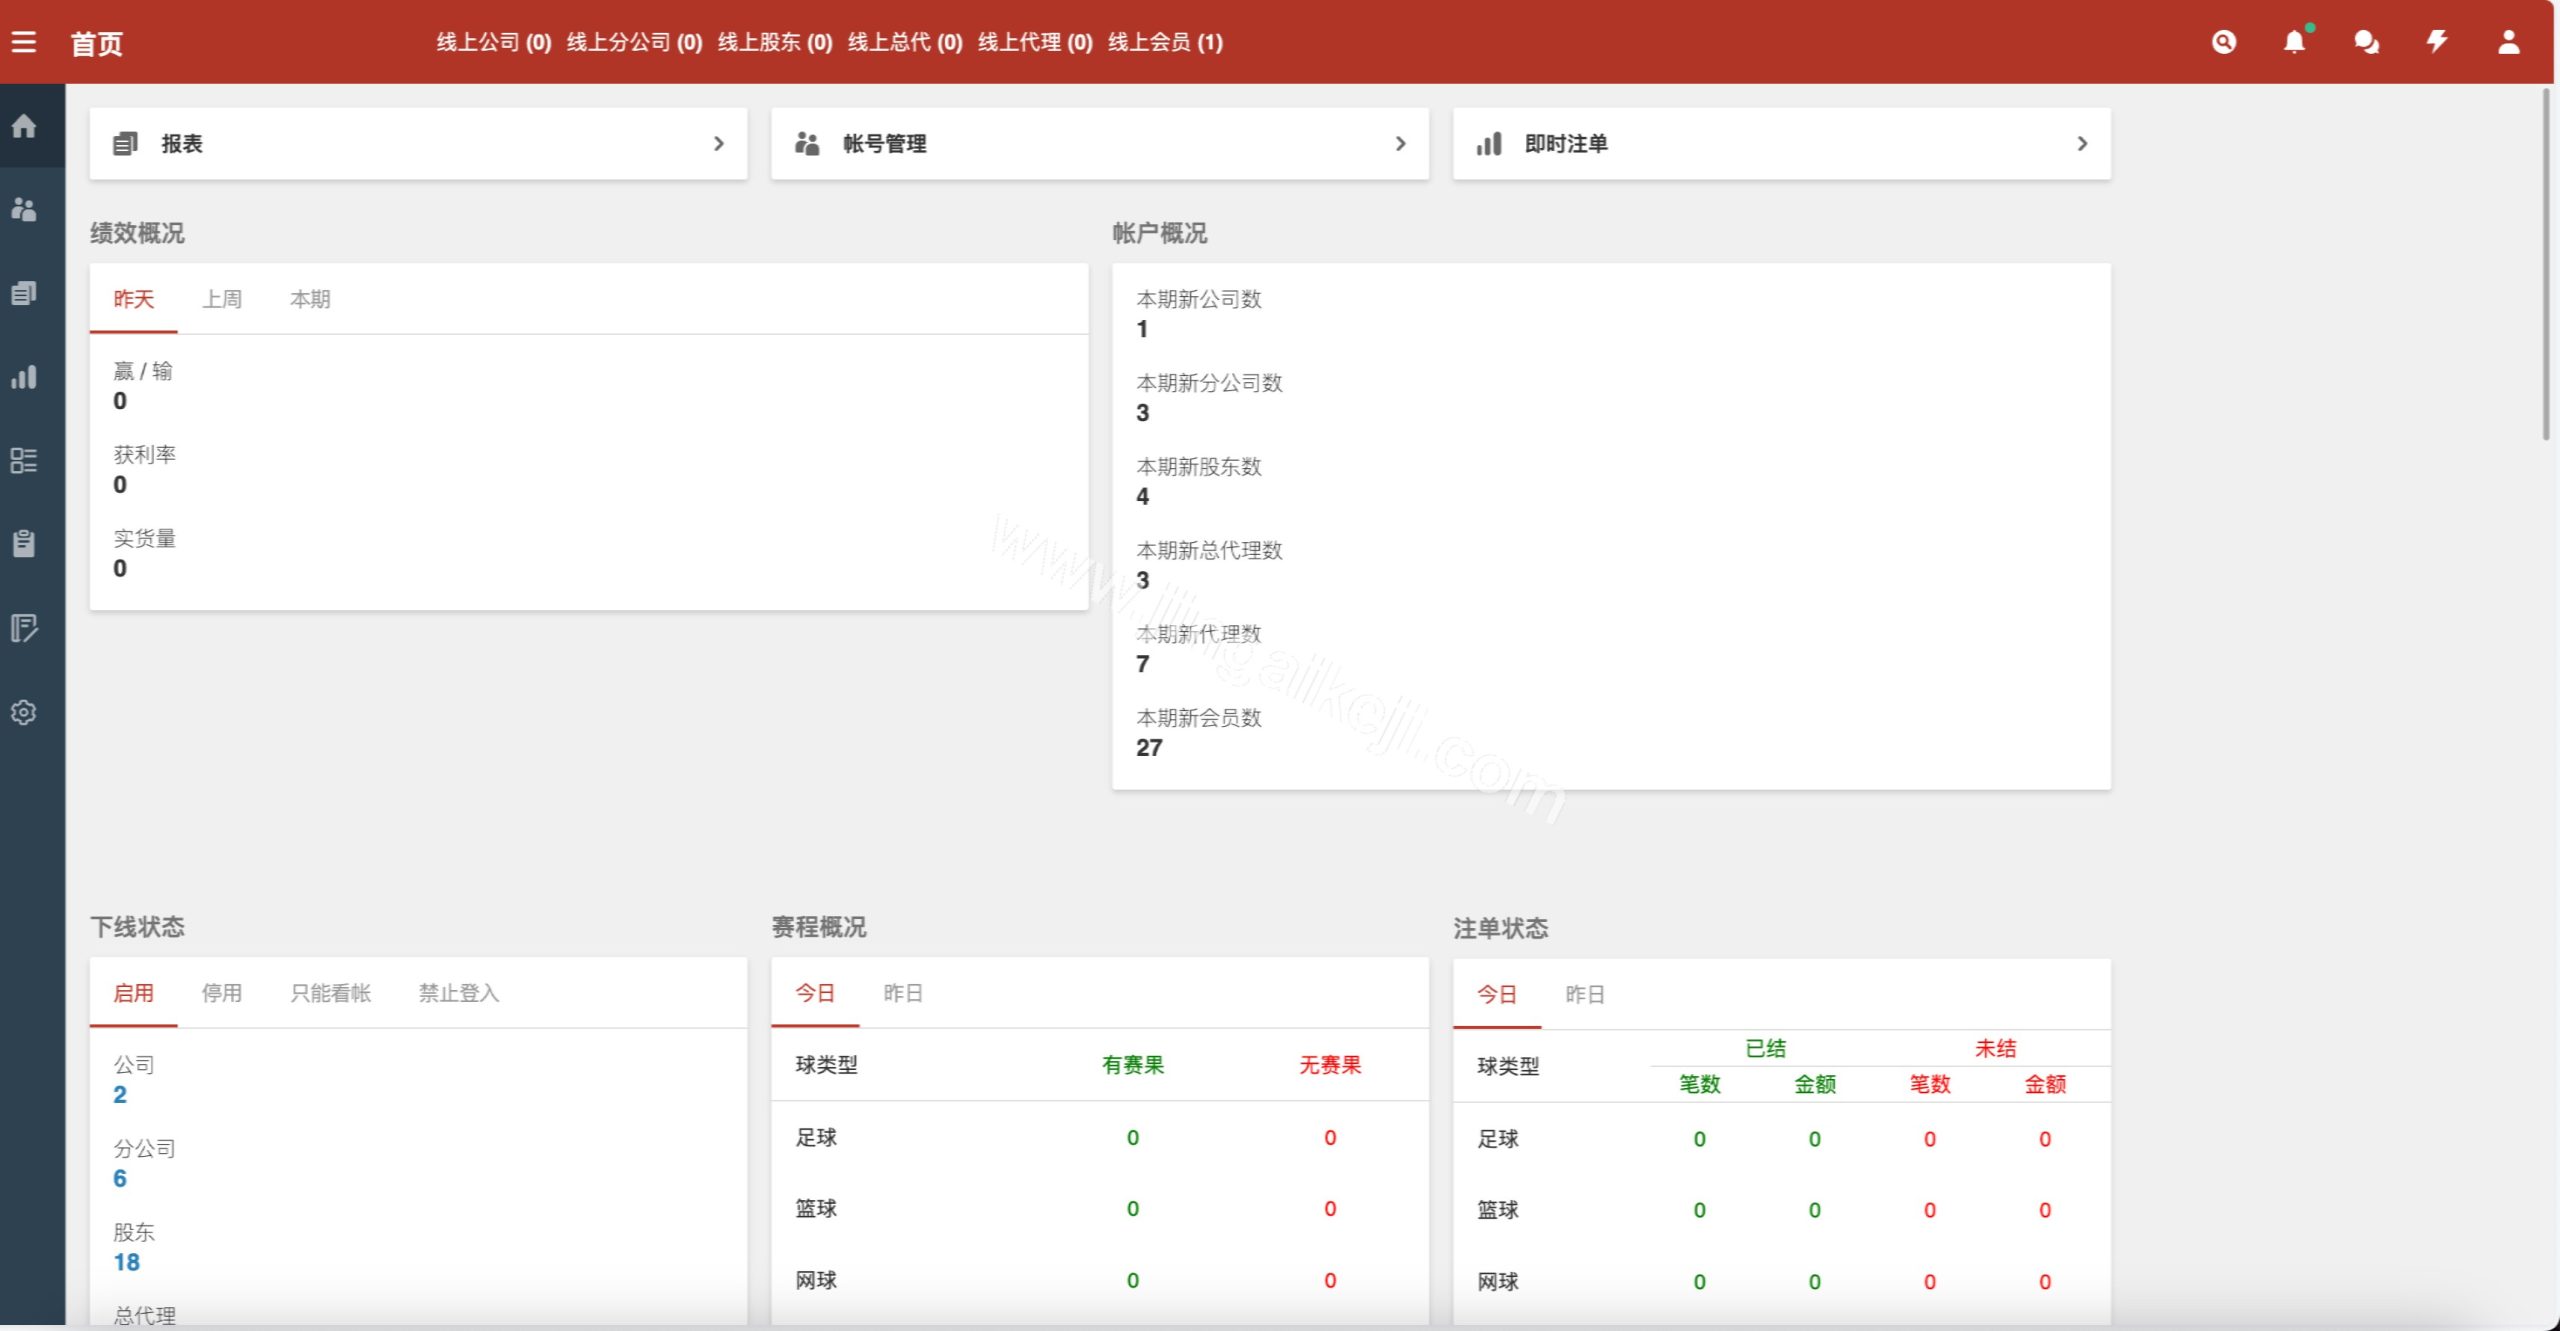2560x1331 pixels.
Task: Open the user profile icon at top right
Action: click(x=2510, y=42)
